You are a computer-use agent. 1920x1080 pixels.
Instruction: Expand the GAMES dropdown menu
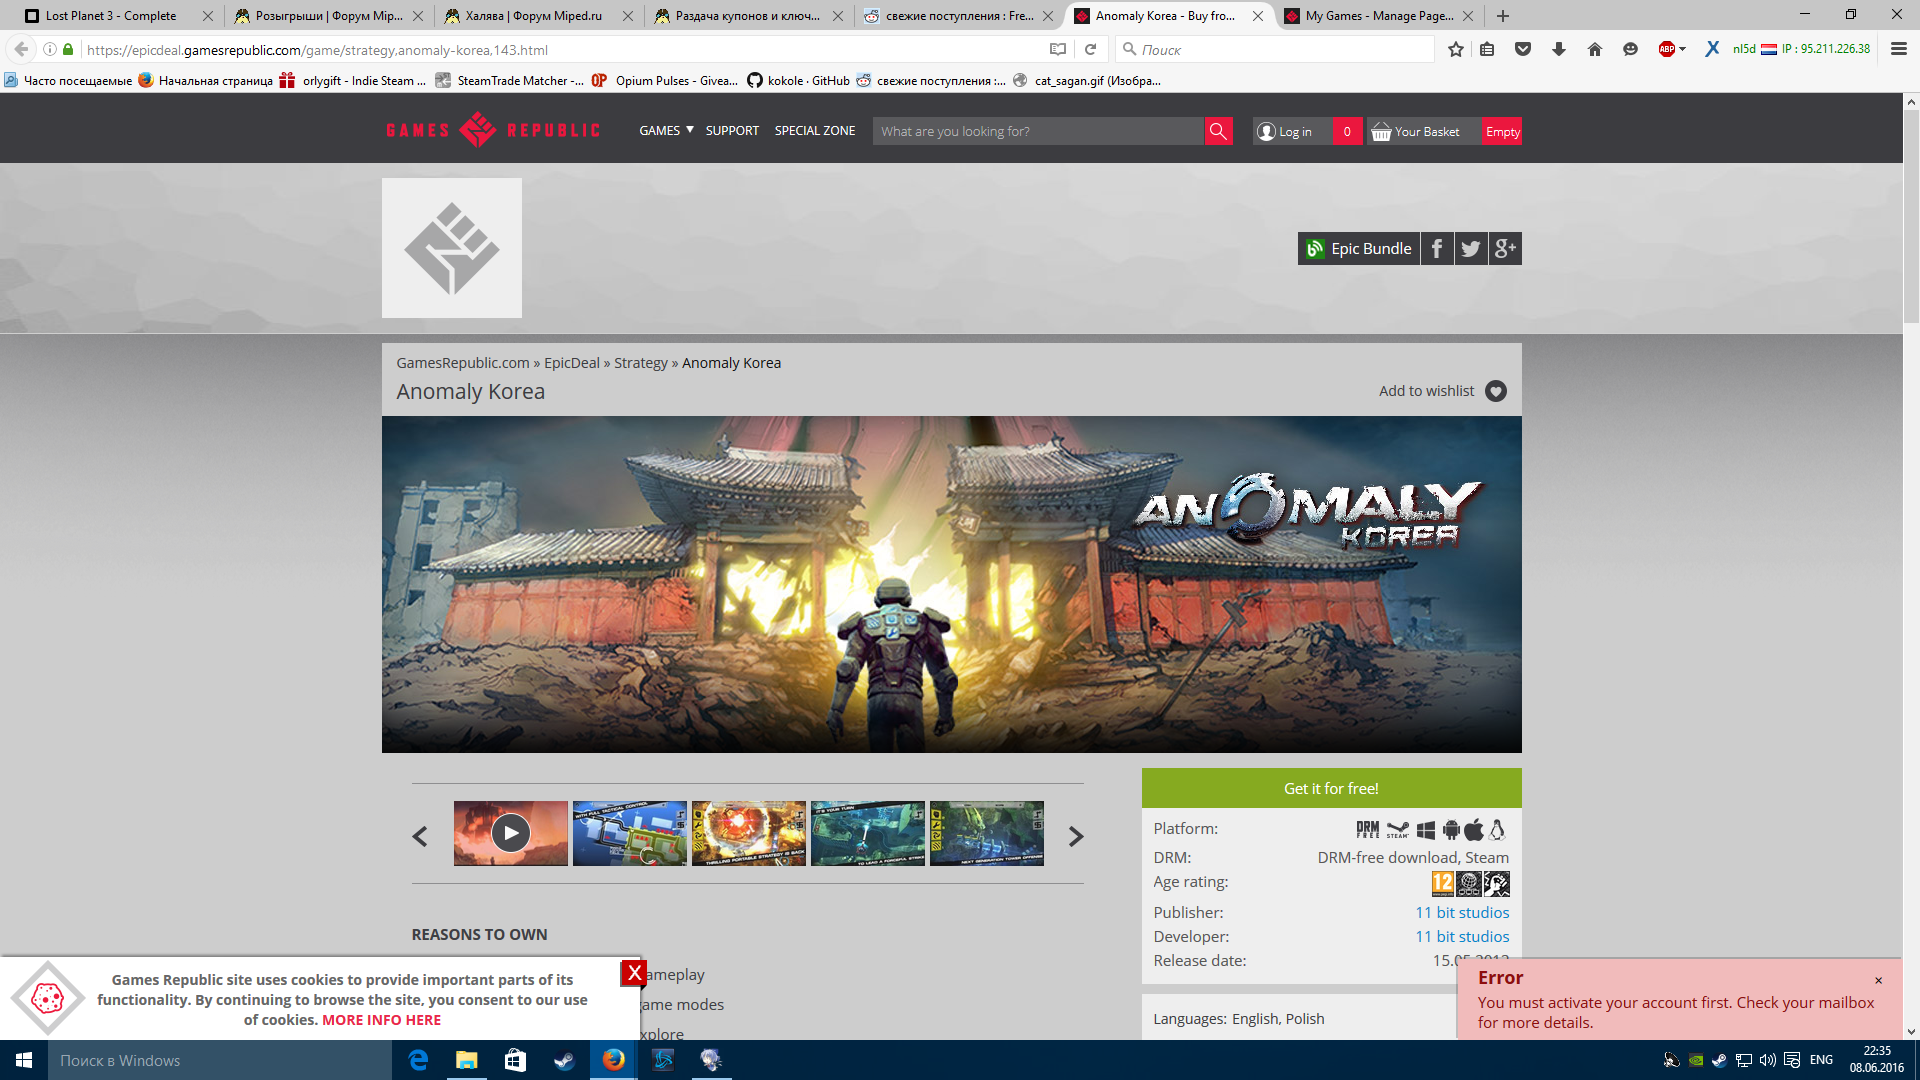666,131
